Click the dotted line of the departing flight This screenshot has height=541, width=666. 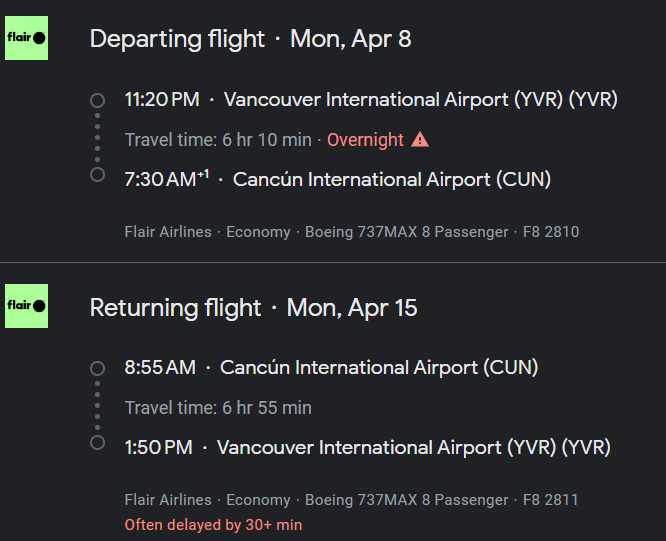(97, 138)
